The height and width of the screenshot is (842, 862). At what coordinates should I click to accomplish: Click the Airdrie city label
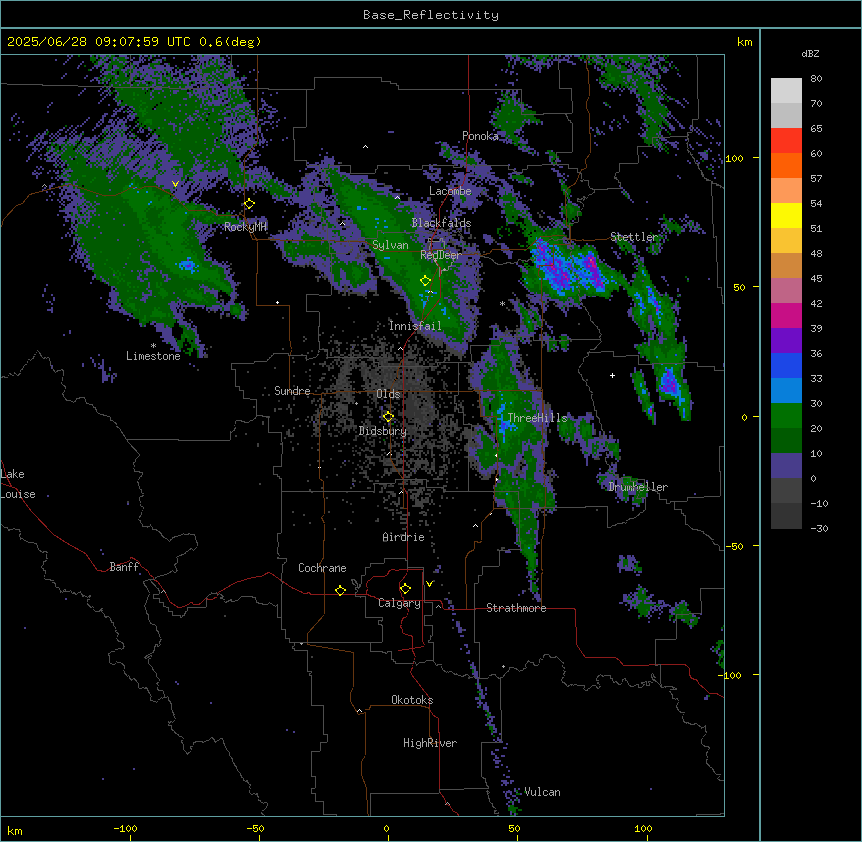pyautogui.click(x=404, y=537)
